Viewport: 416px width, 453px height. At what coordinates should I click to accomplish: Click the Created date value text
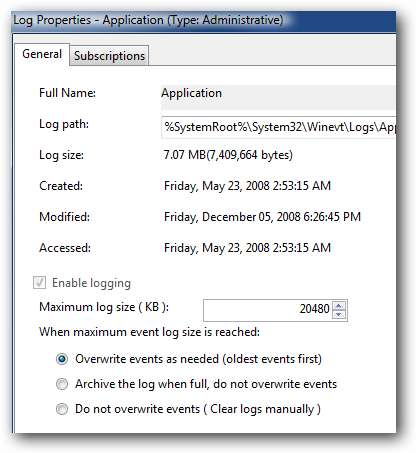click(x=247, y=186)
